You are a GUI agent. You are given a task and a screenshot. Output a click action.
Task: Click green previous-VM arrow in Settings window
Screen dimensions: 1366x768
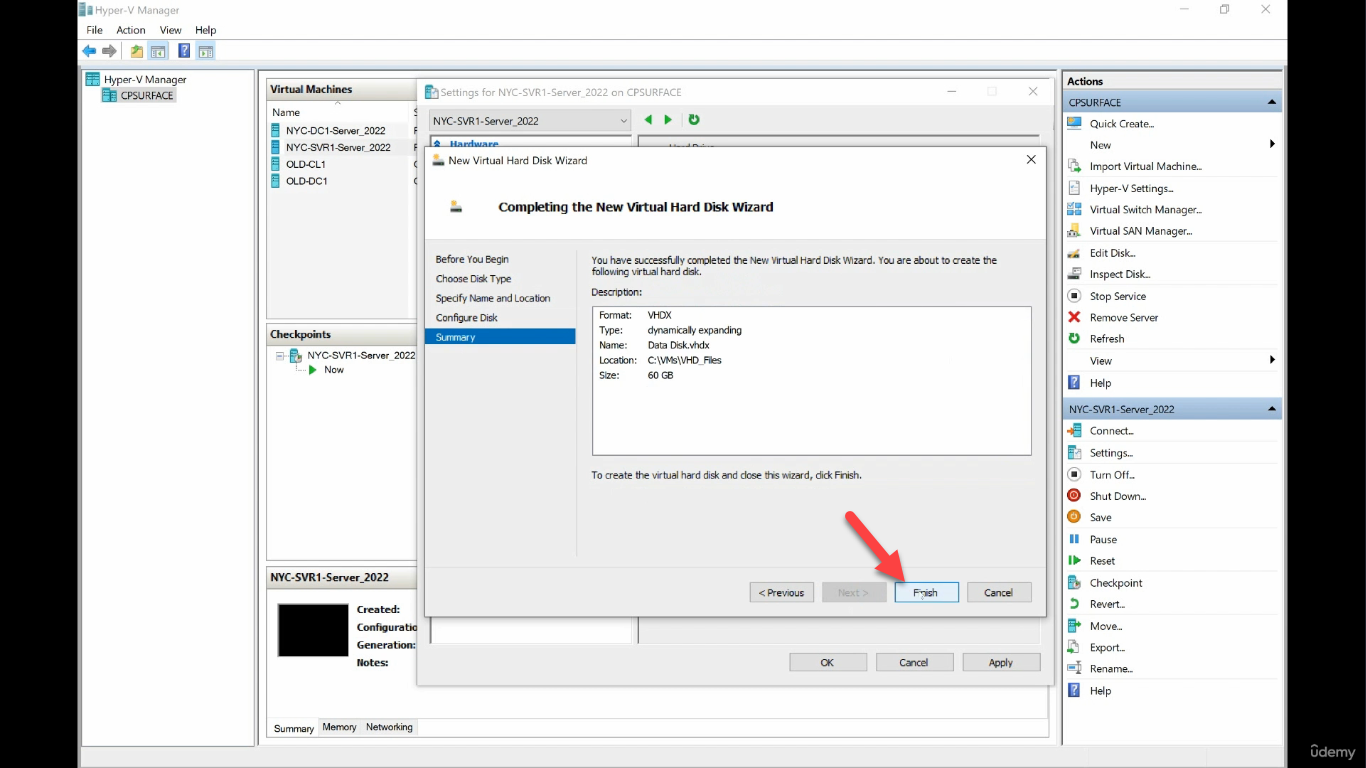click(648, 120)
